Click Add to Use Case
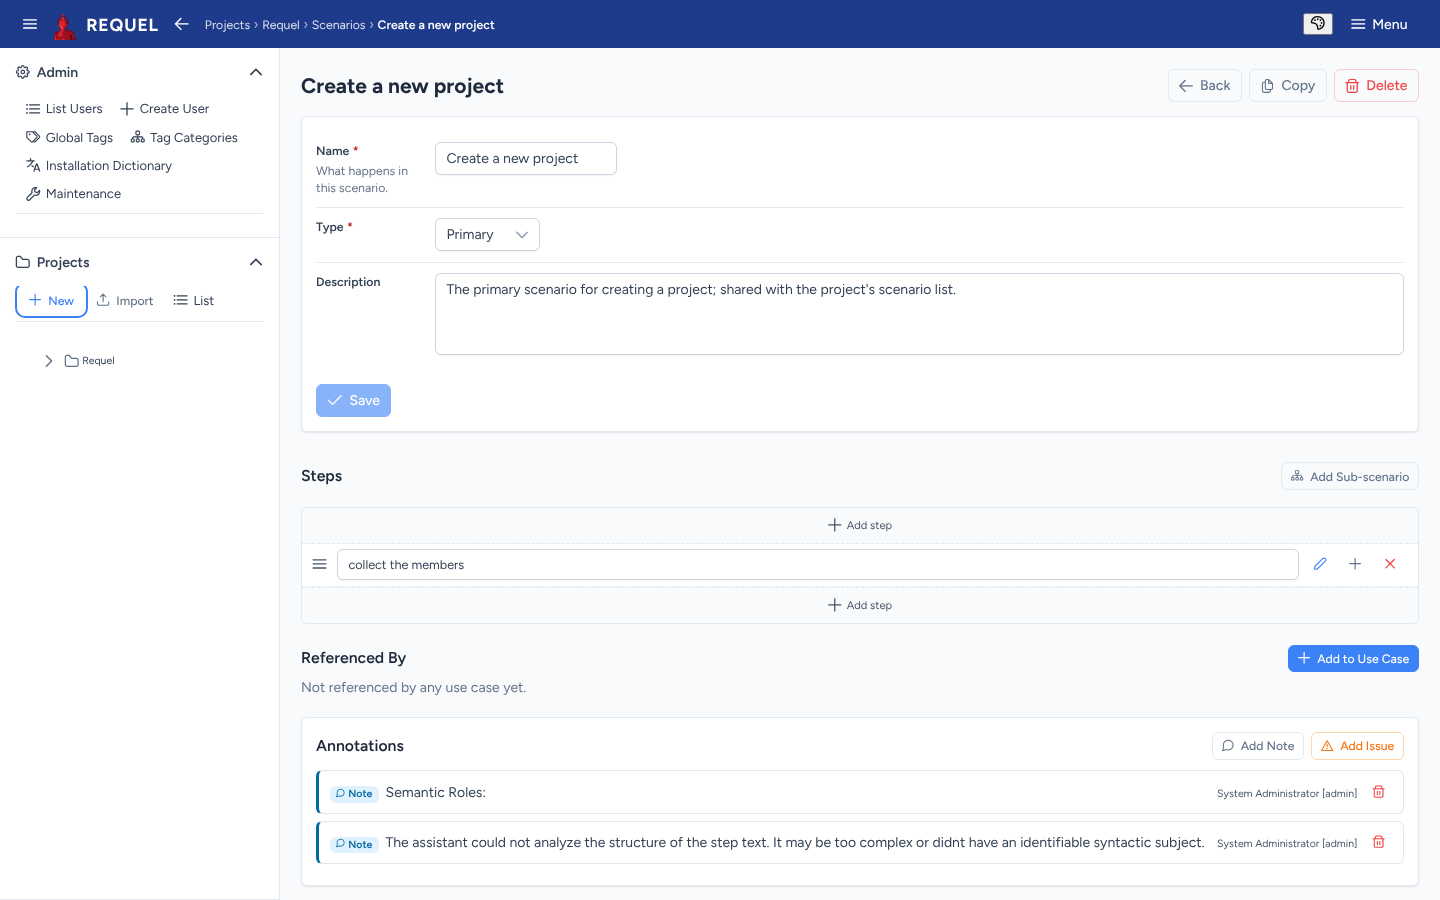The height and width of the screenshot is (900, 1440). [1353, 658]
